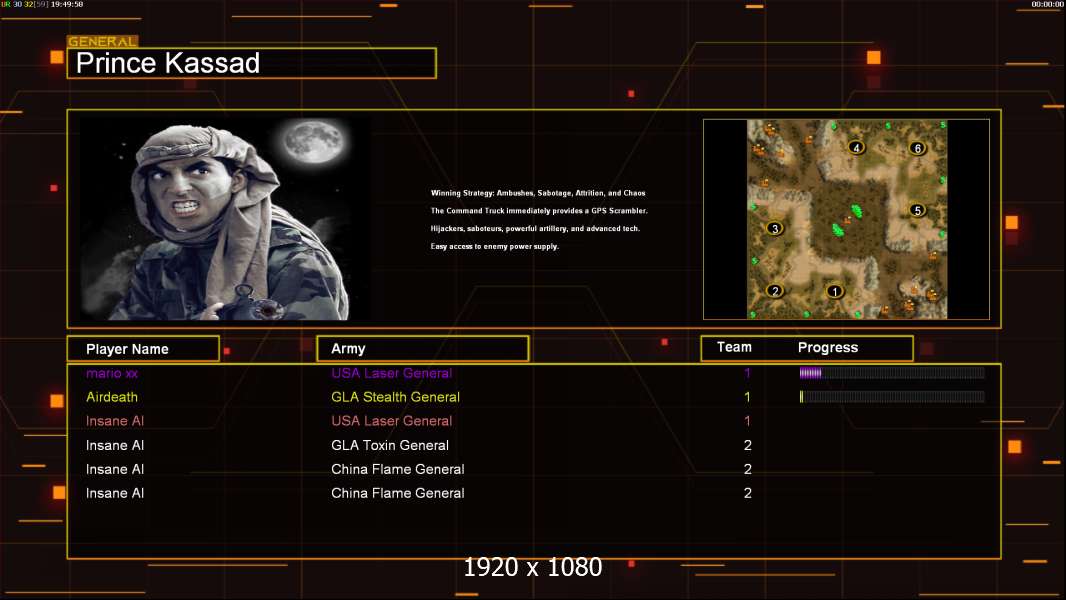Click the Army column header

pyautogui.click(x=422, y=349)
